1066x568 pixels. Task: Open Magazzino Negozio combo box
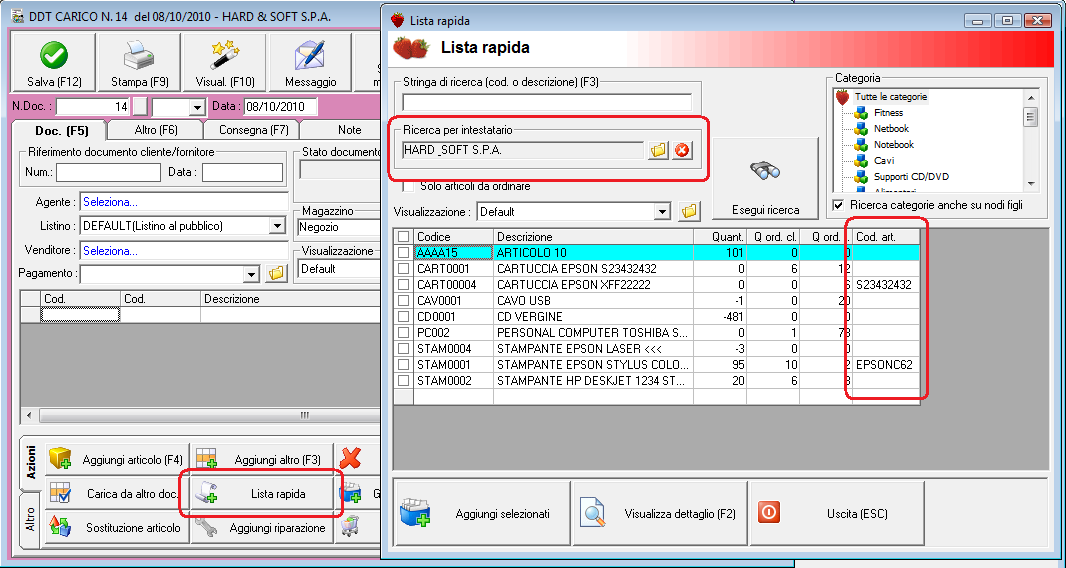pos(339,227)
